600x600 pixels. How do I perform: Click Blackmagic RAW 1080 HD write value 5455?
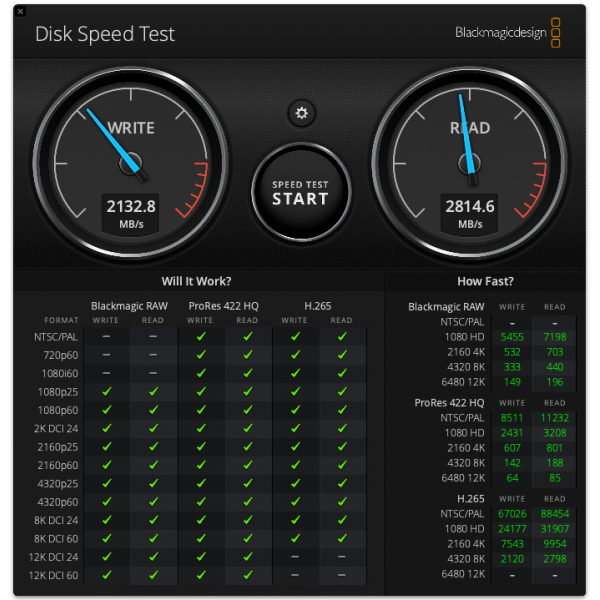[x=512, y=337]
